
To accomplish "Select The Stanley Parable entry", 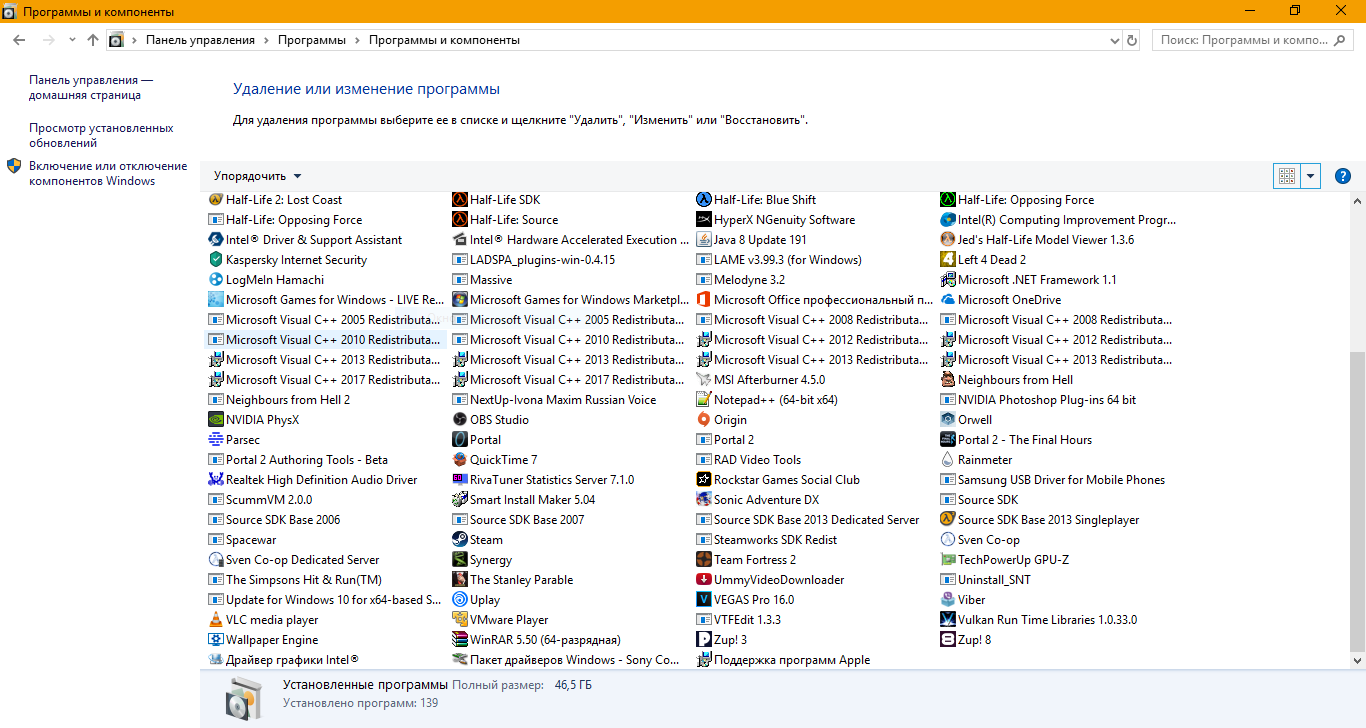I will pyautogui.click(x=513, y=580).
